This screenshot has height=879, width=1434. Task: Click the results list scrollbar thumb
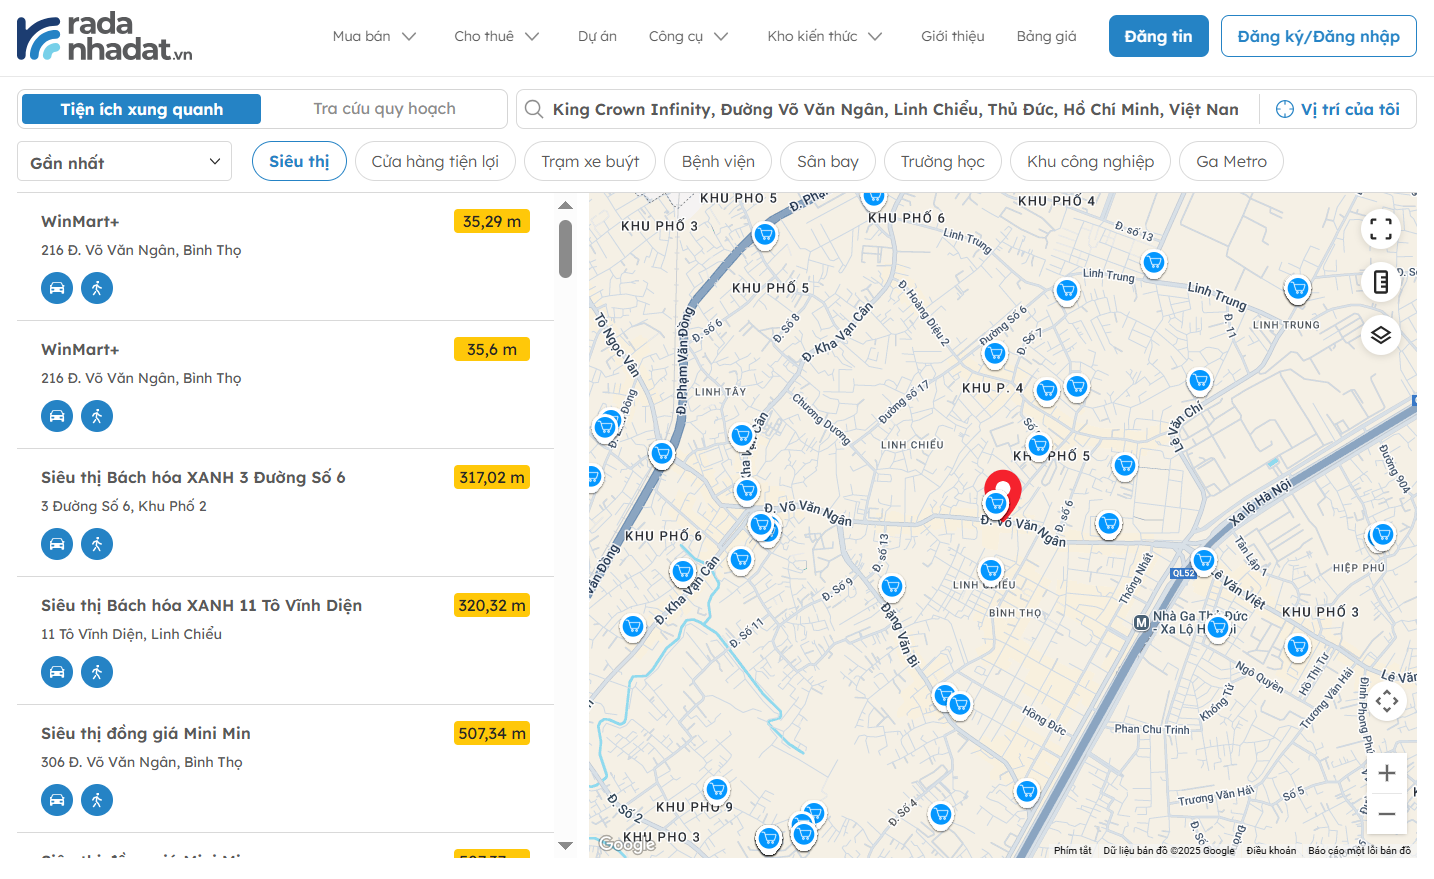[565, 249]
